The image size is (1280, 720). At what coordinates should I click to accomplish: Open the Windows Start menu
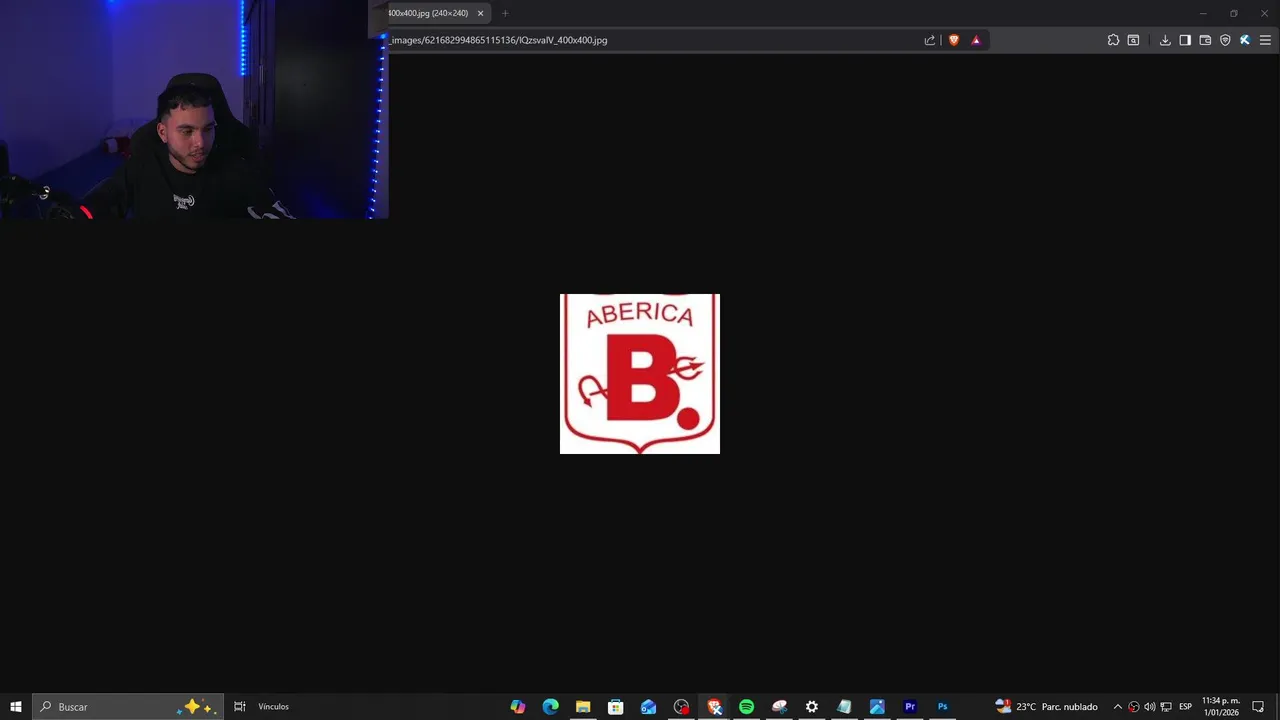point(16,707)
